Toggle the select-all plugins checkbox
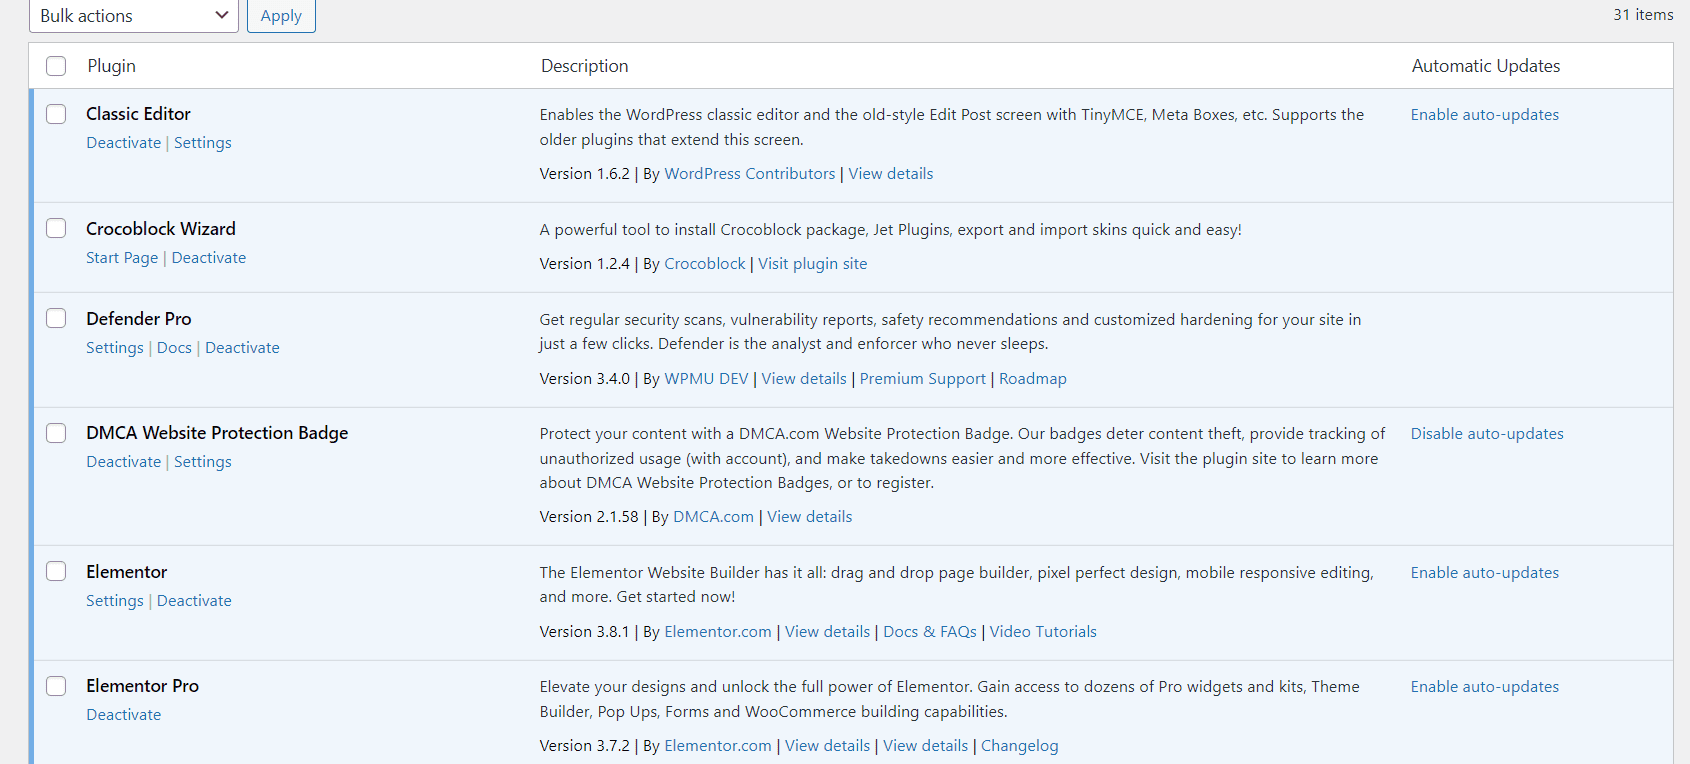 (56, 66)
